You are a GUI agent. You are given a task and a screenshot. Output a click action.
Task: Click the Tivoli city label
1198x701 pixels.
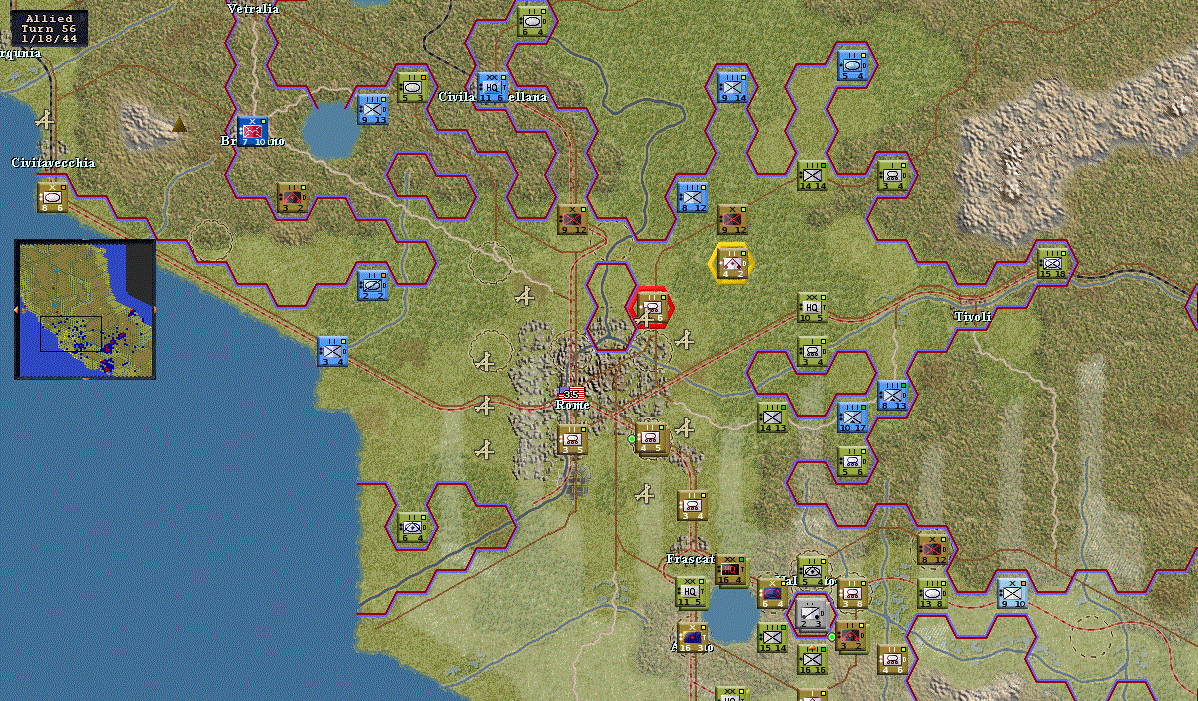pyautogui.click(x=973, y=316)
